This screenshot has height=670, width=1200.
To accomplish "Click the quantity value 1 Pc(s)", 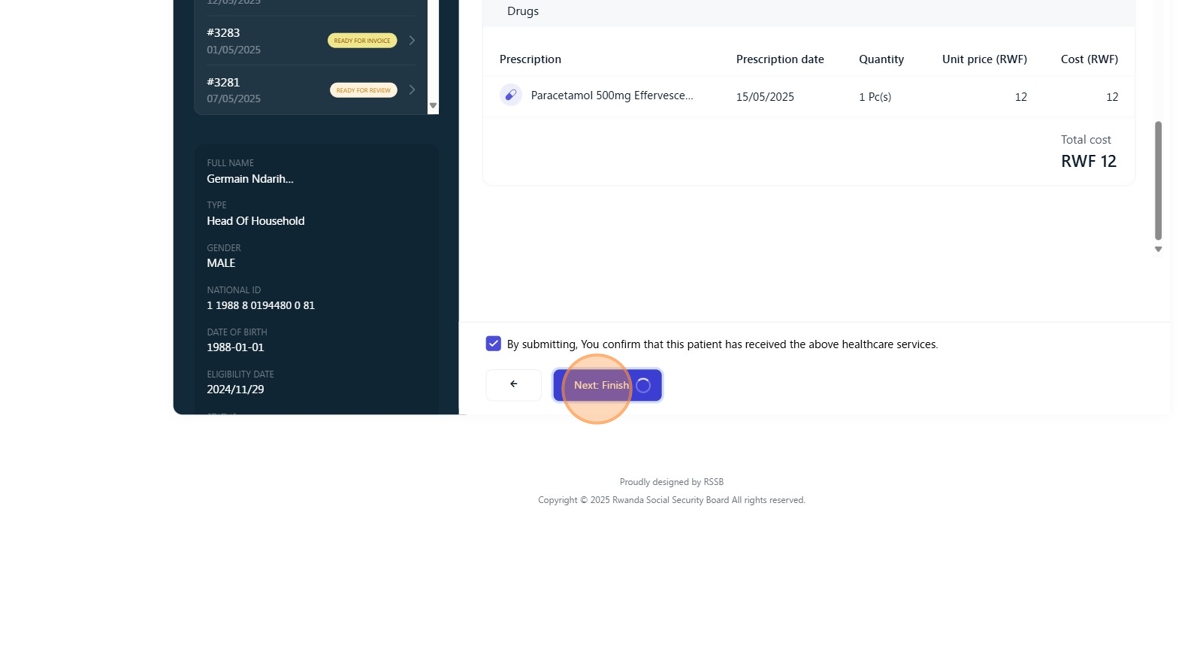I will point(875,97).
